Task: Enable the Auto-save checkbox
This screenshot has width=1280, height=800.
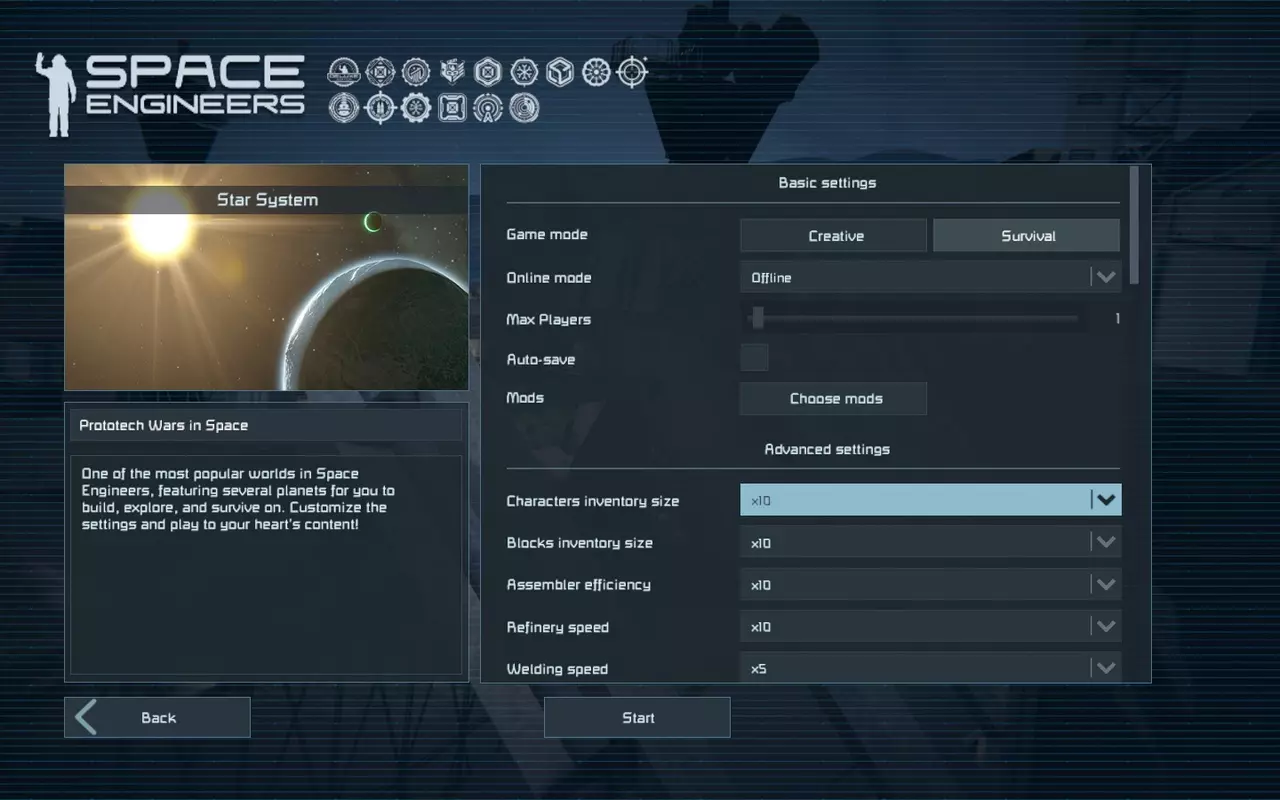Action: 754,358
